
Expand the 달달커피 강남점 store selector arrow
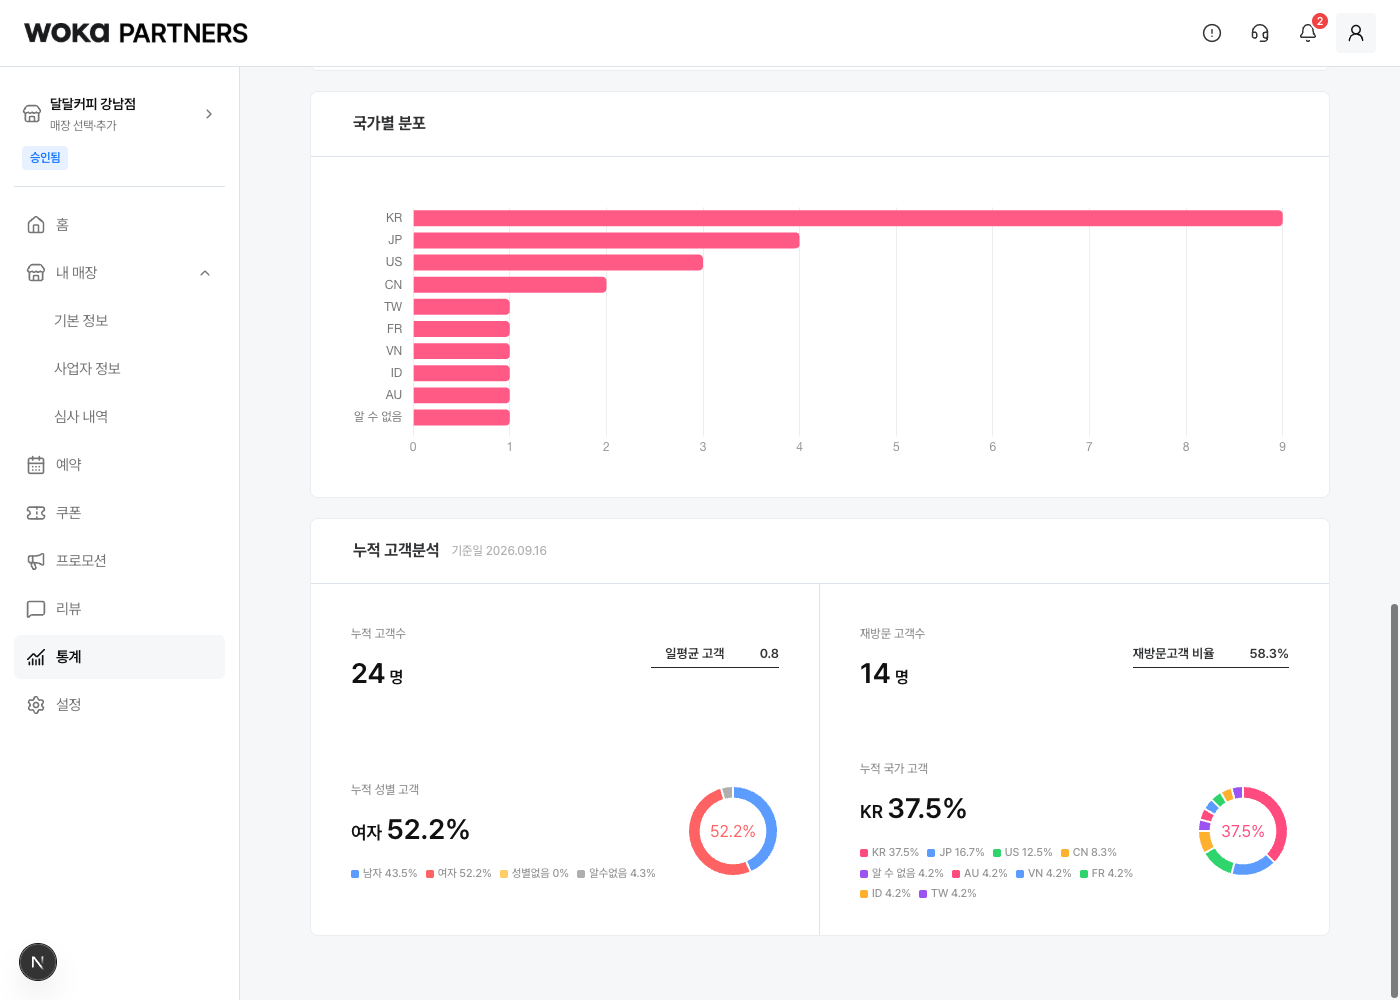click(x=209, y=114)
